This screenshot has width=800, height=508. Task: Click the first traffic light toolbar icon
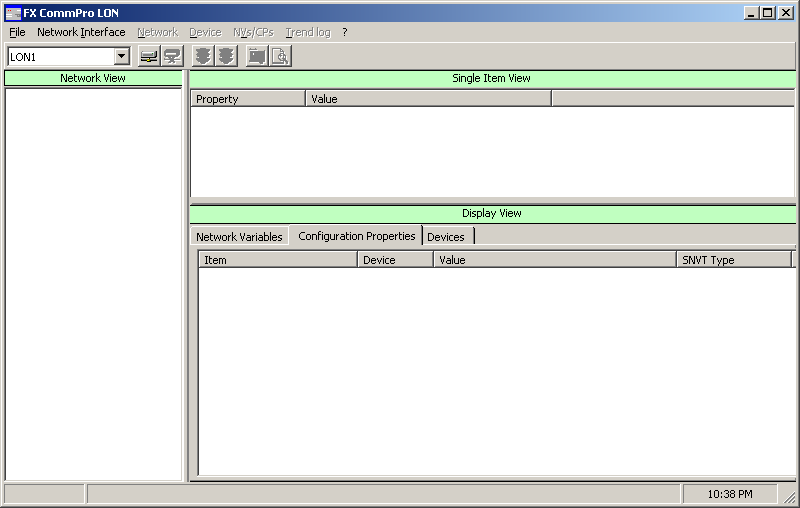pos(203,56)
